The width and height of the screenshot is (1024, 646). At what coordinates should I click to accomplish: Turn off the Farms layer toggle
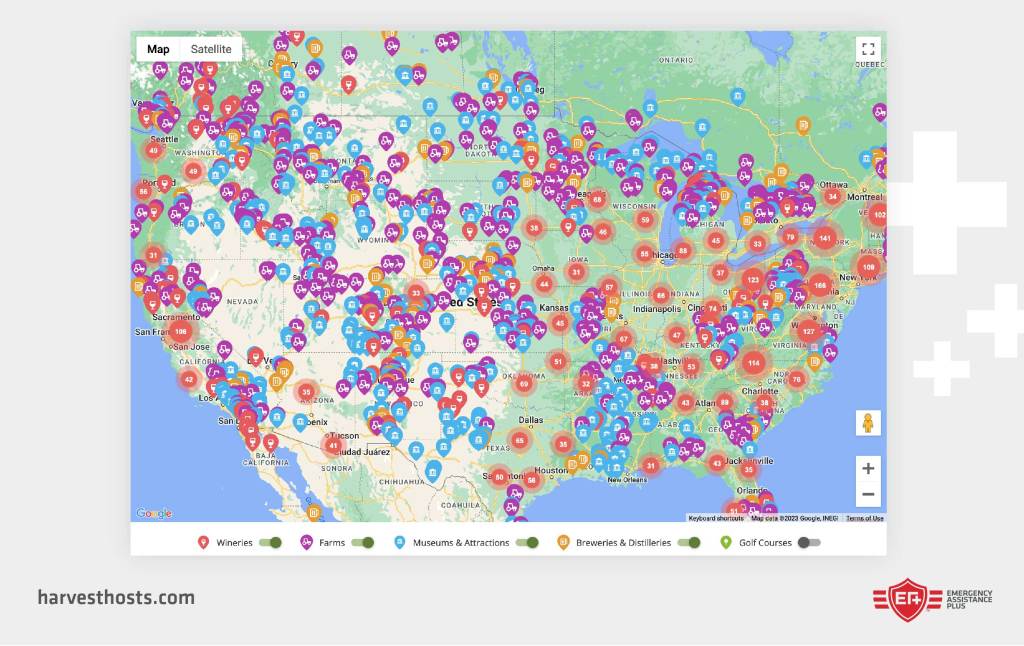362,543
